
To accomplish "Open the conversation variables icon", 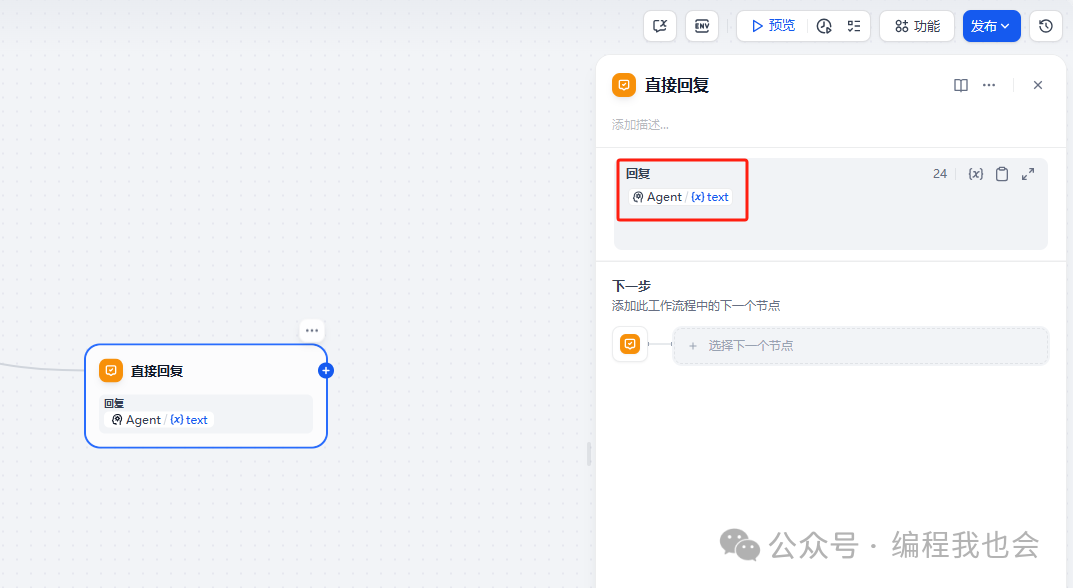I will tap(660, 26).
